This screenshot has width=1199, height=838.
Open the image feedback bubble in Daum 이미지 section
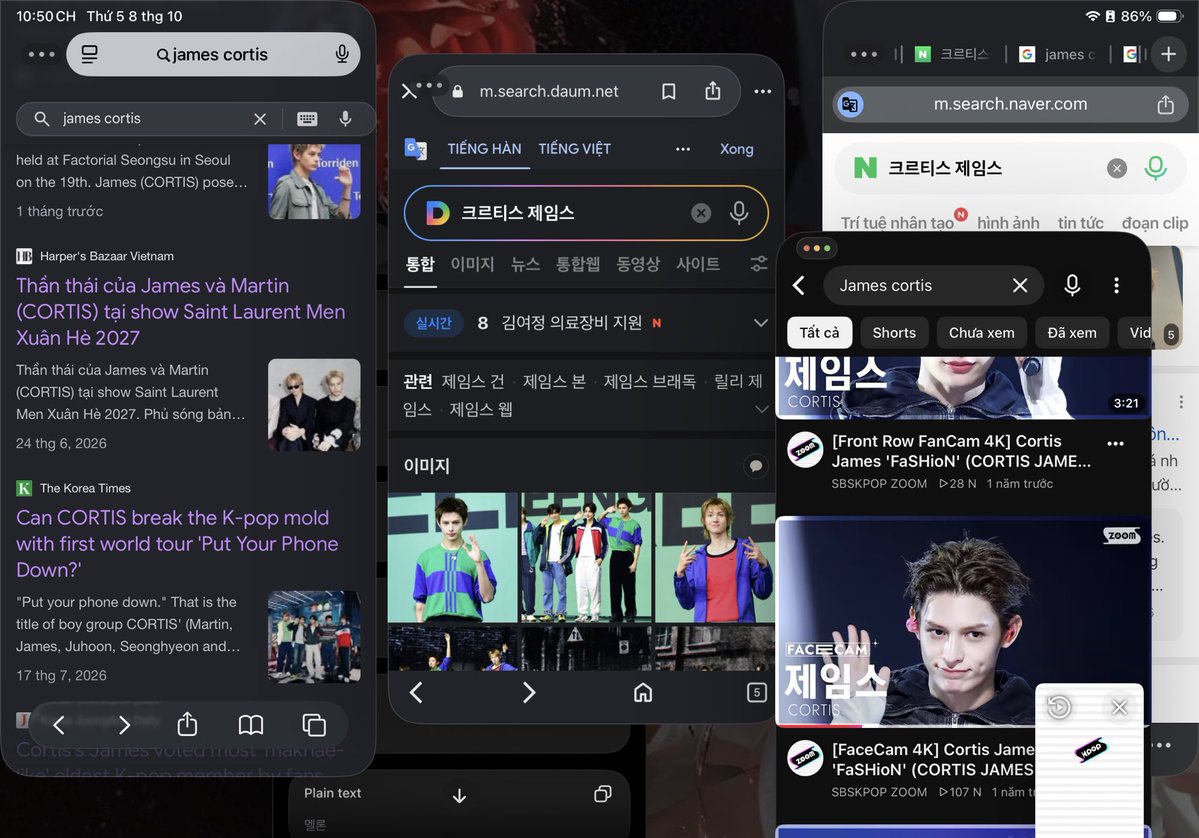(755, 466)
